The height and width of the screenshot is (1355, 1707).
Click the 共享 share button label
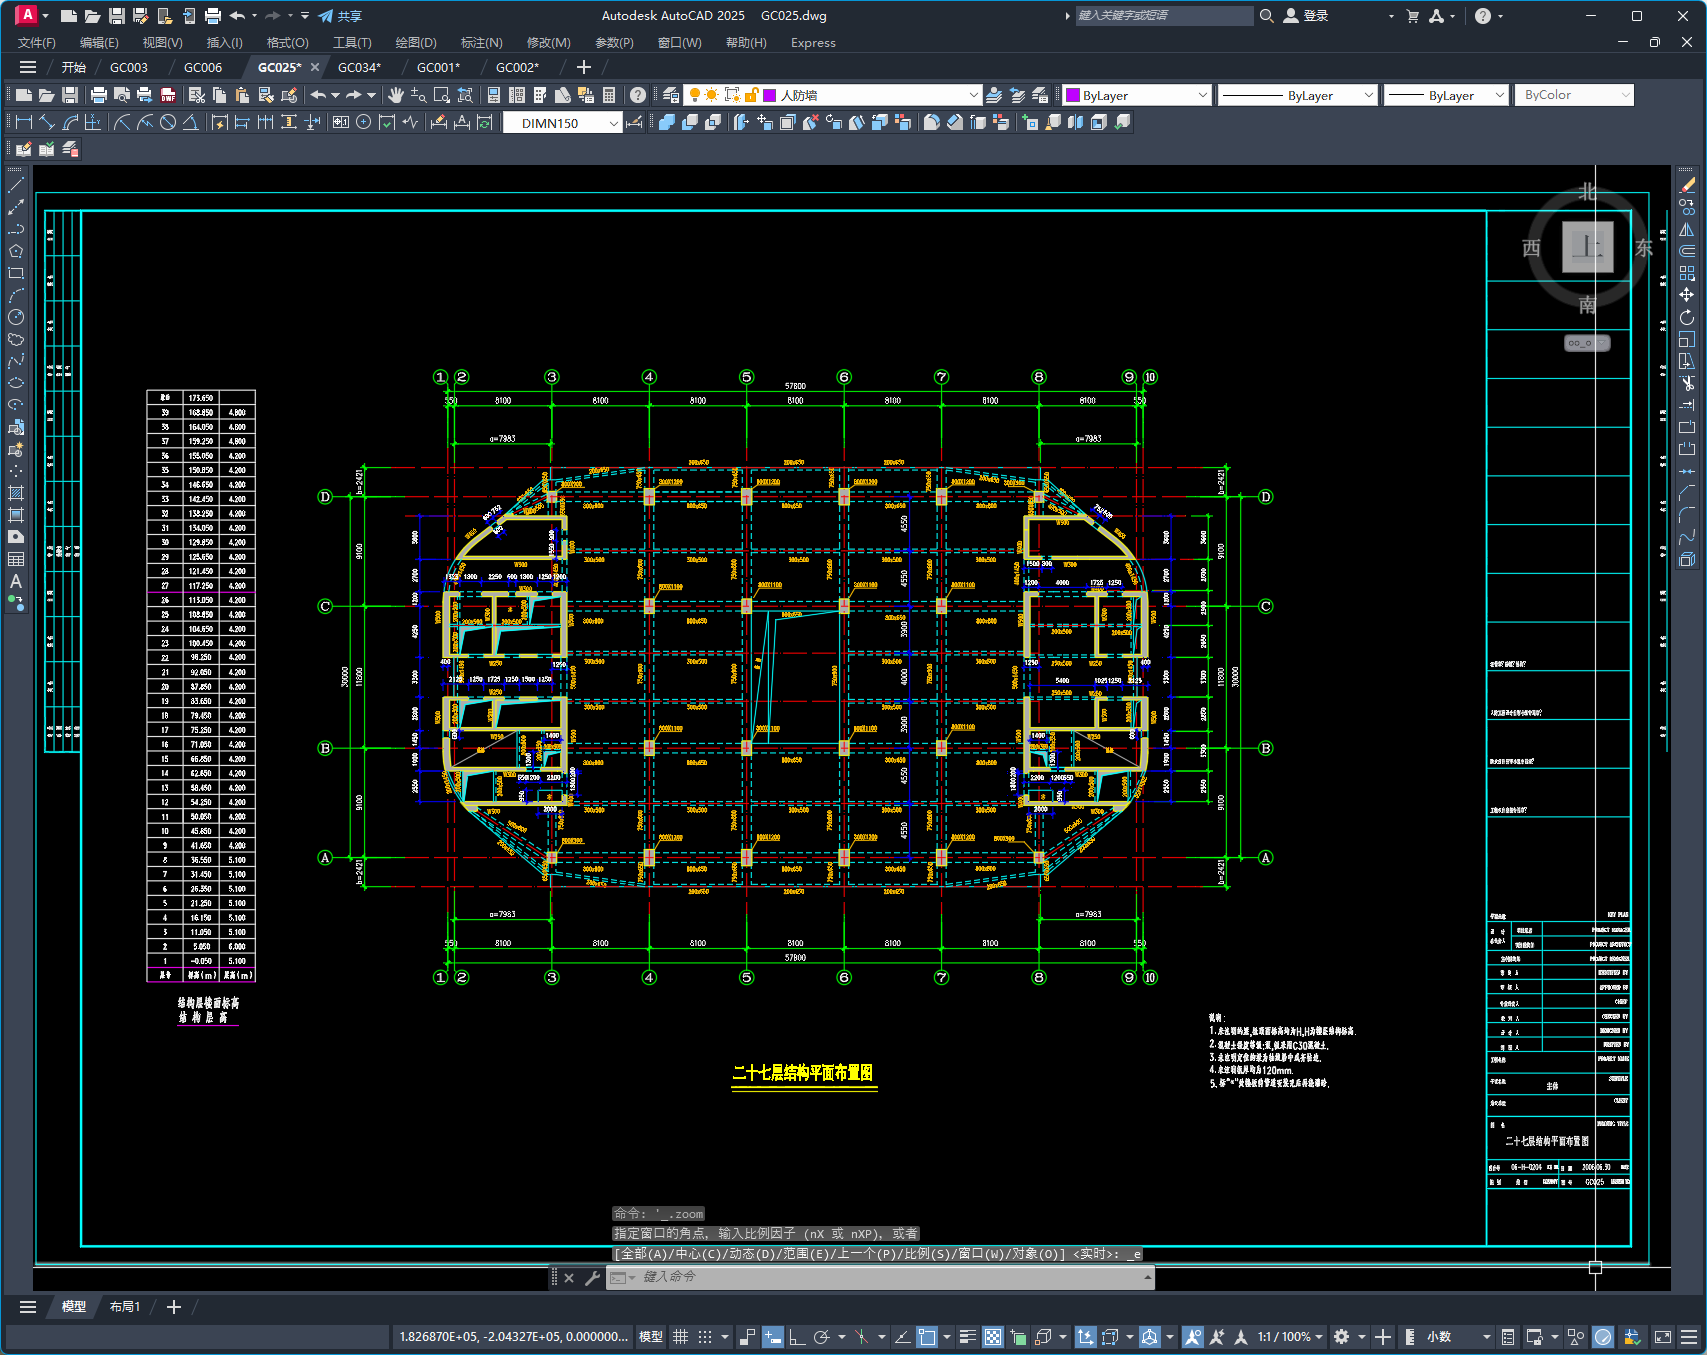coord(349,16)
